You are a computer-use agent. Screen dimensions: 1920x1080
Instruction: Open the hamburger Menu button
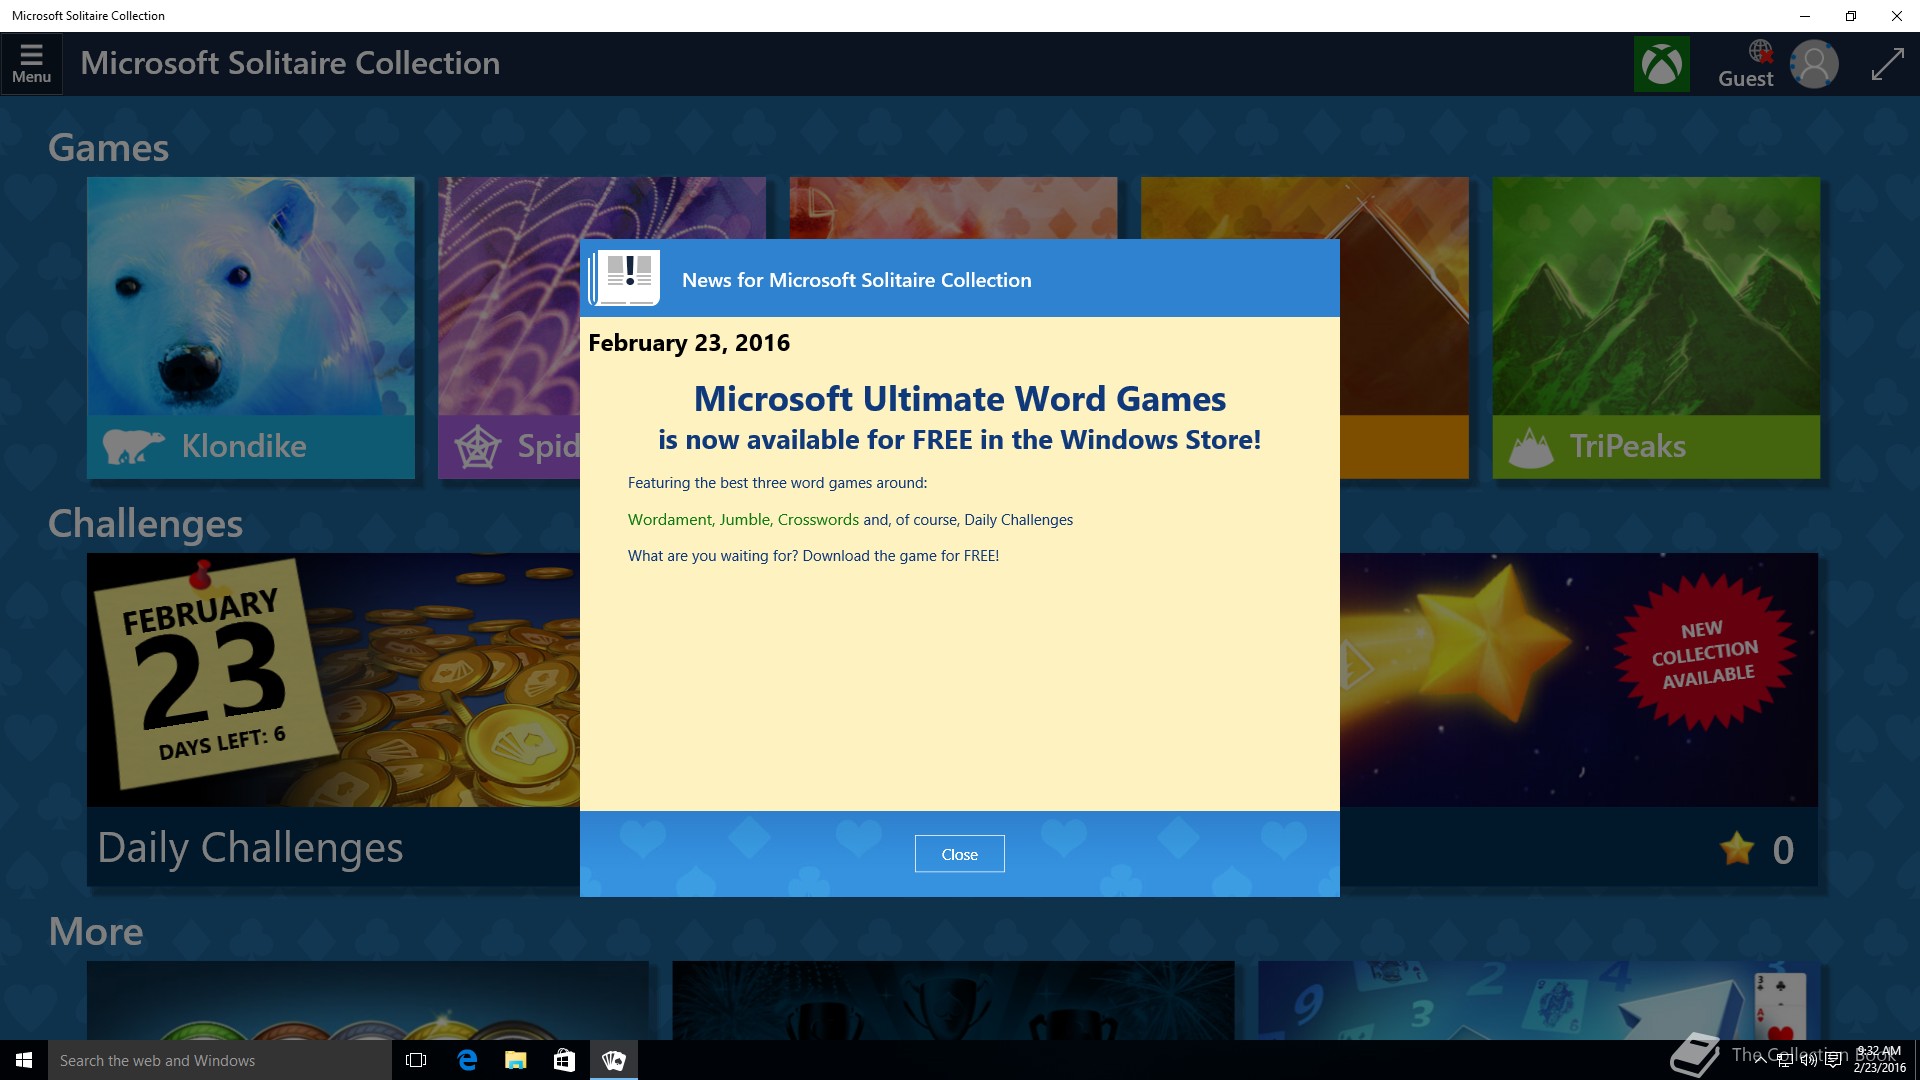tap(31, 63)
